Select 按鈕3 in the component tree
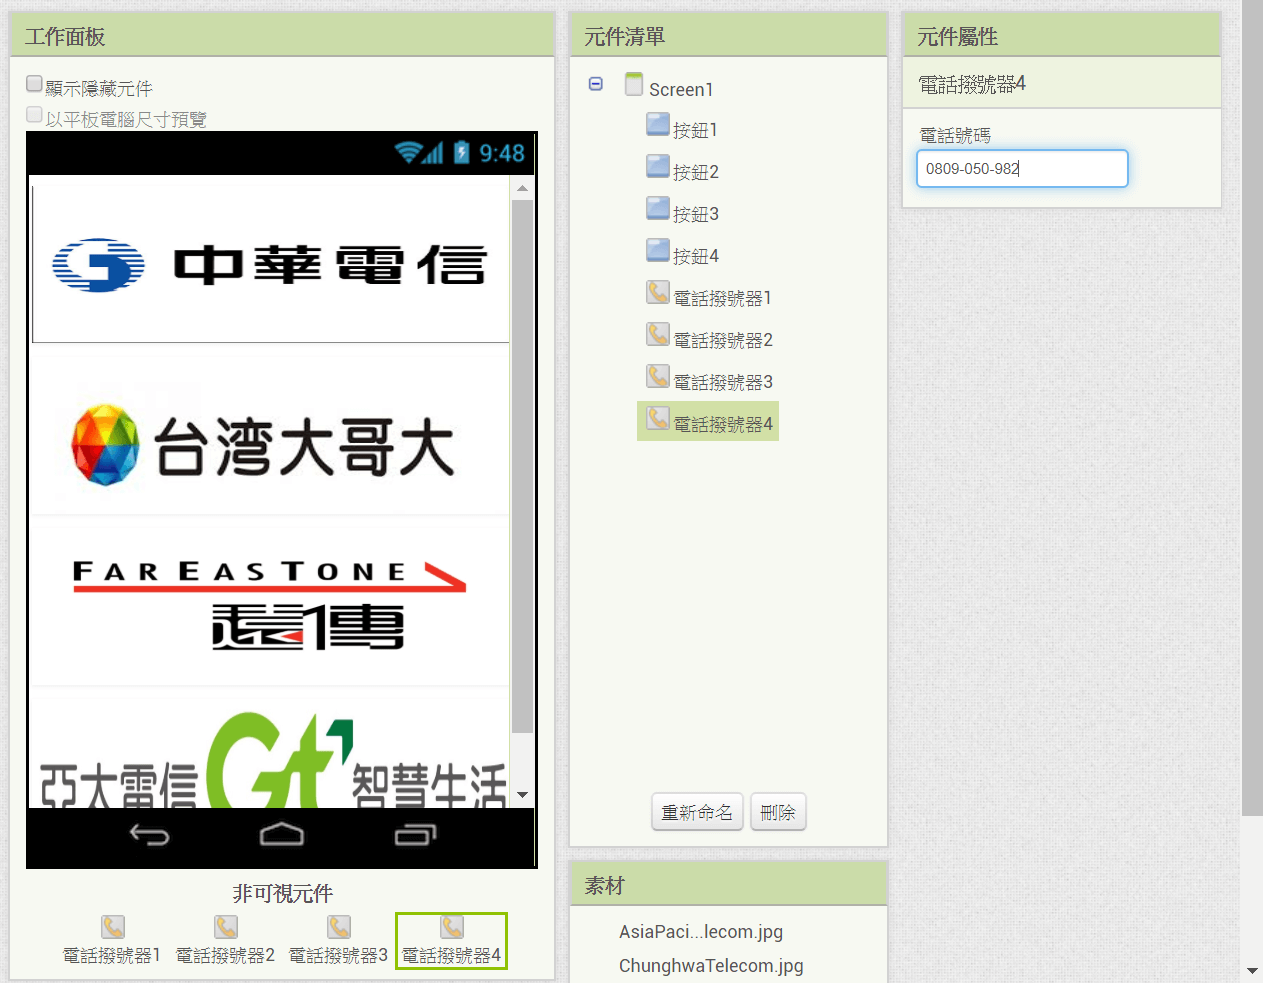This screenshot has width=1263, height=983. (696, 214)
